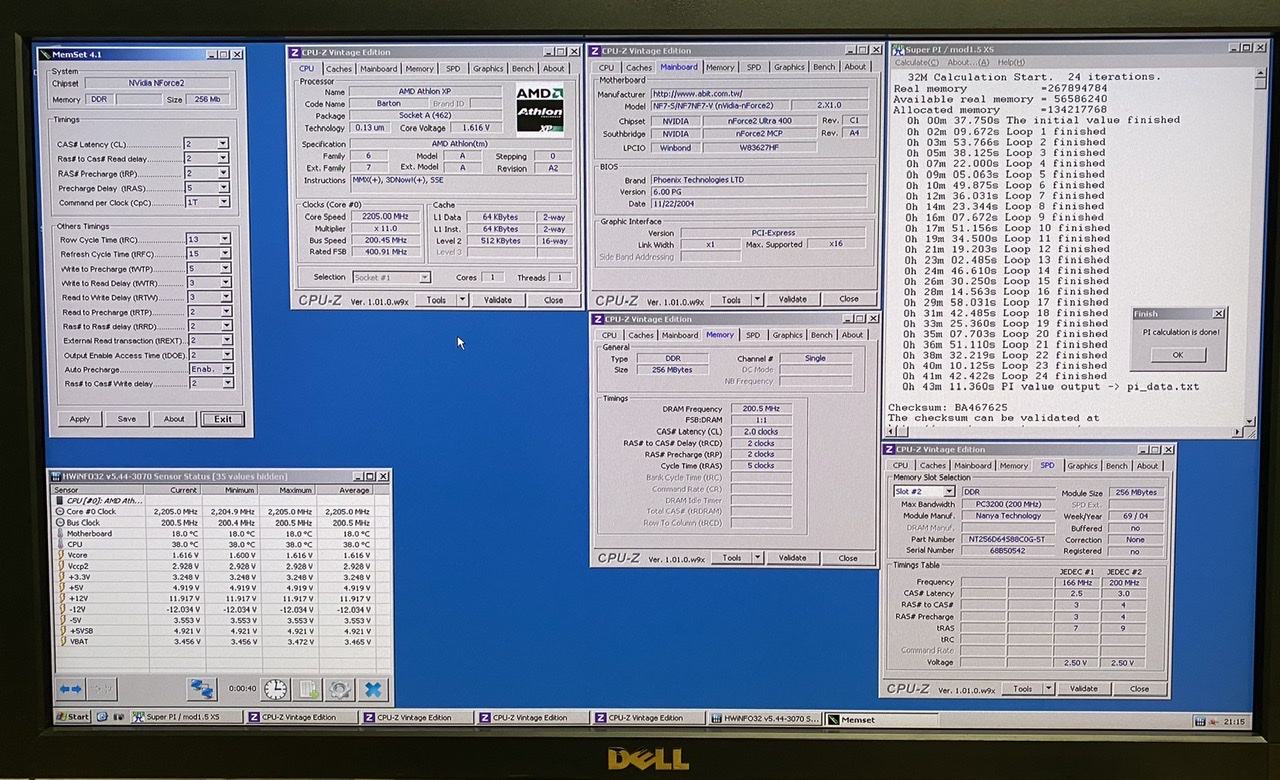Viewport: 1280px width, 780px height.
Task: Open Write to Precharge (tWTP) dropdown
Action: (225, 269)
